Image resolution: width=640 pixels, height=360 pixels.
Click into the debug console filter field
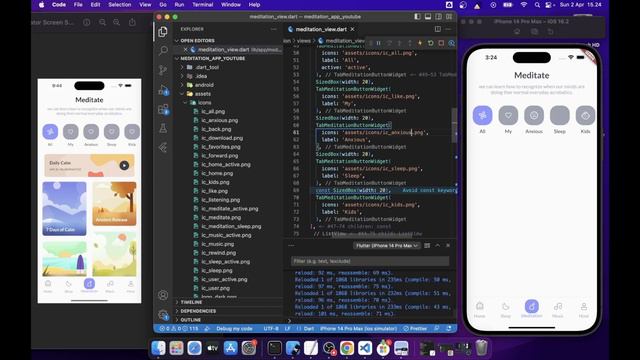[370, 261]
